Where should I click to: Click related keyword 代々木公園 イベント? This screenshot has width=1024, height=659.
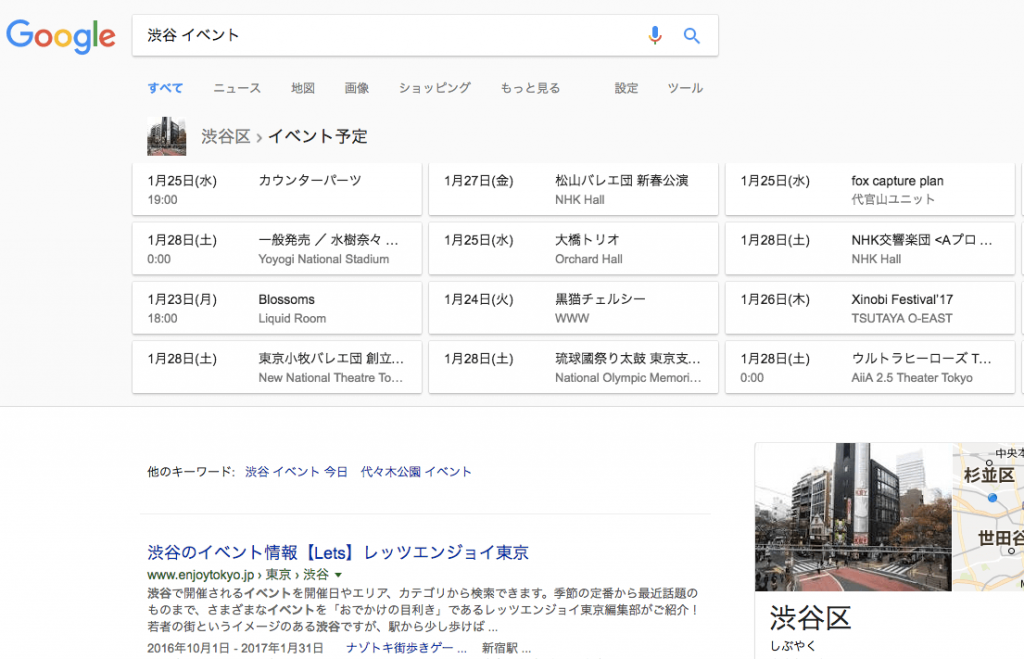(x=416, y=471)
